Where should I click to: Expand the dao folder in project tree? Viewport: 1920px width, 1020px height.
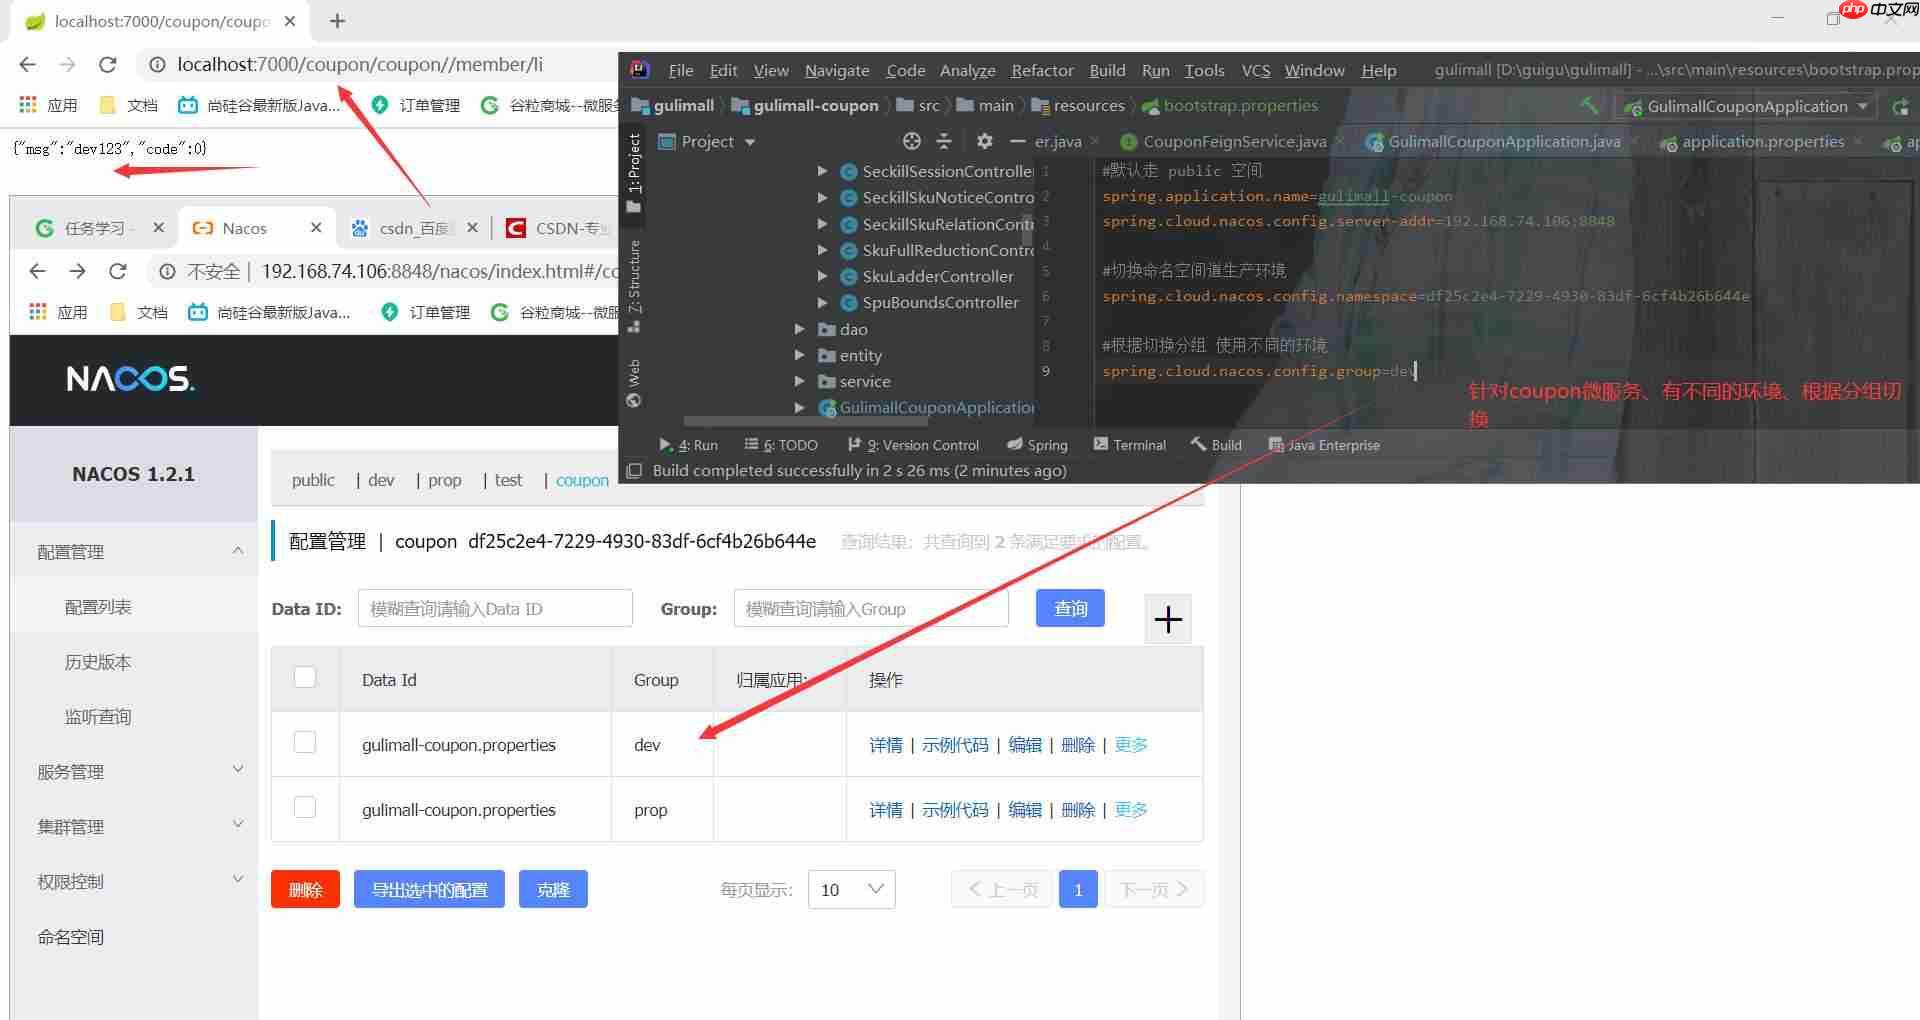[799, 329]
